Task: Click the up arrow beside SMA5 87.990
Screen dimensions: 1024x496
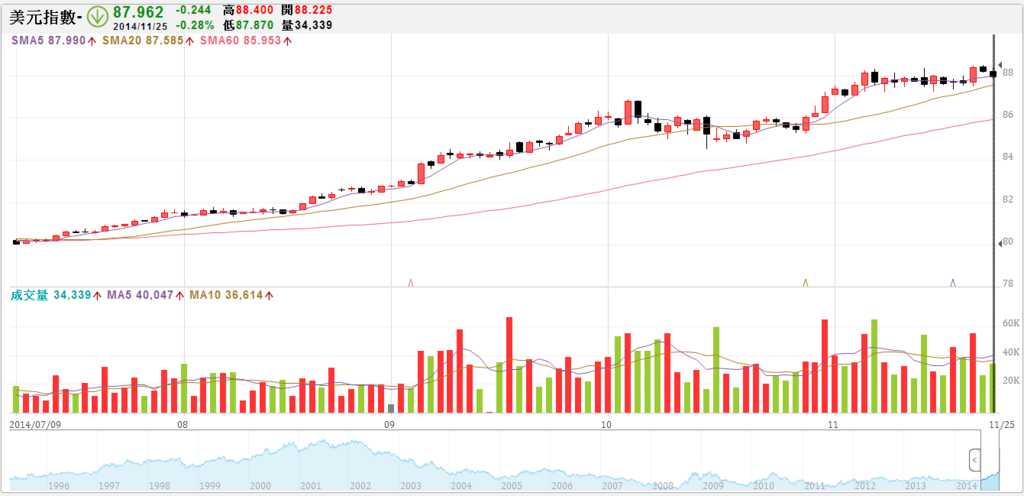Action: [x=92, y=40]
